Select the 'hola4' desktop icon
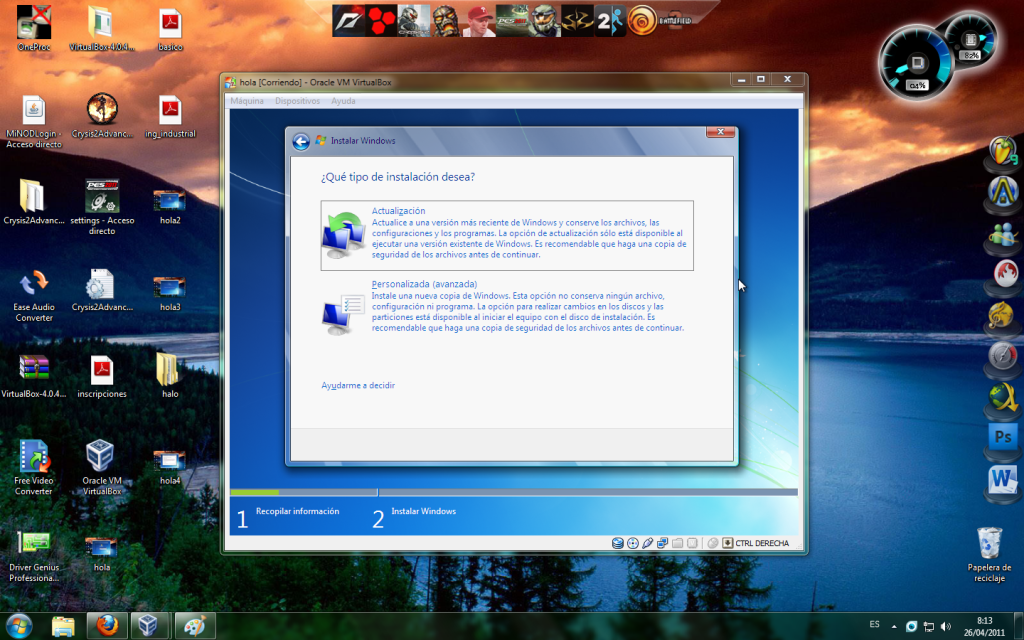 click(170, 466)
